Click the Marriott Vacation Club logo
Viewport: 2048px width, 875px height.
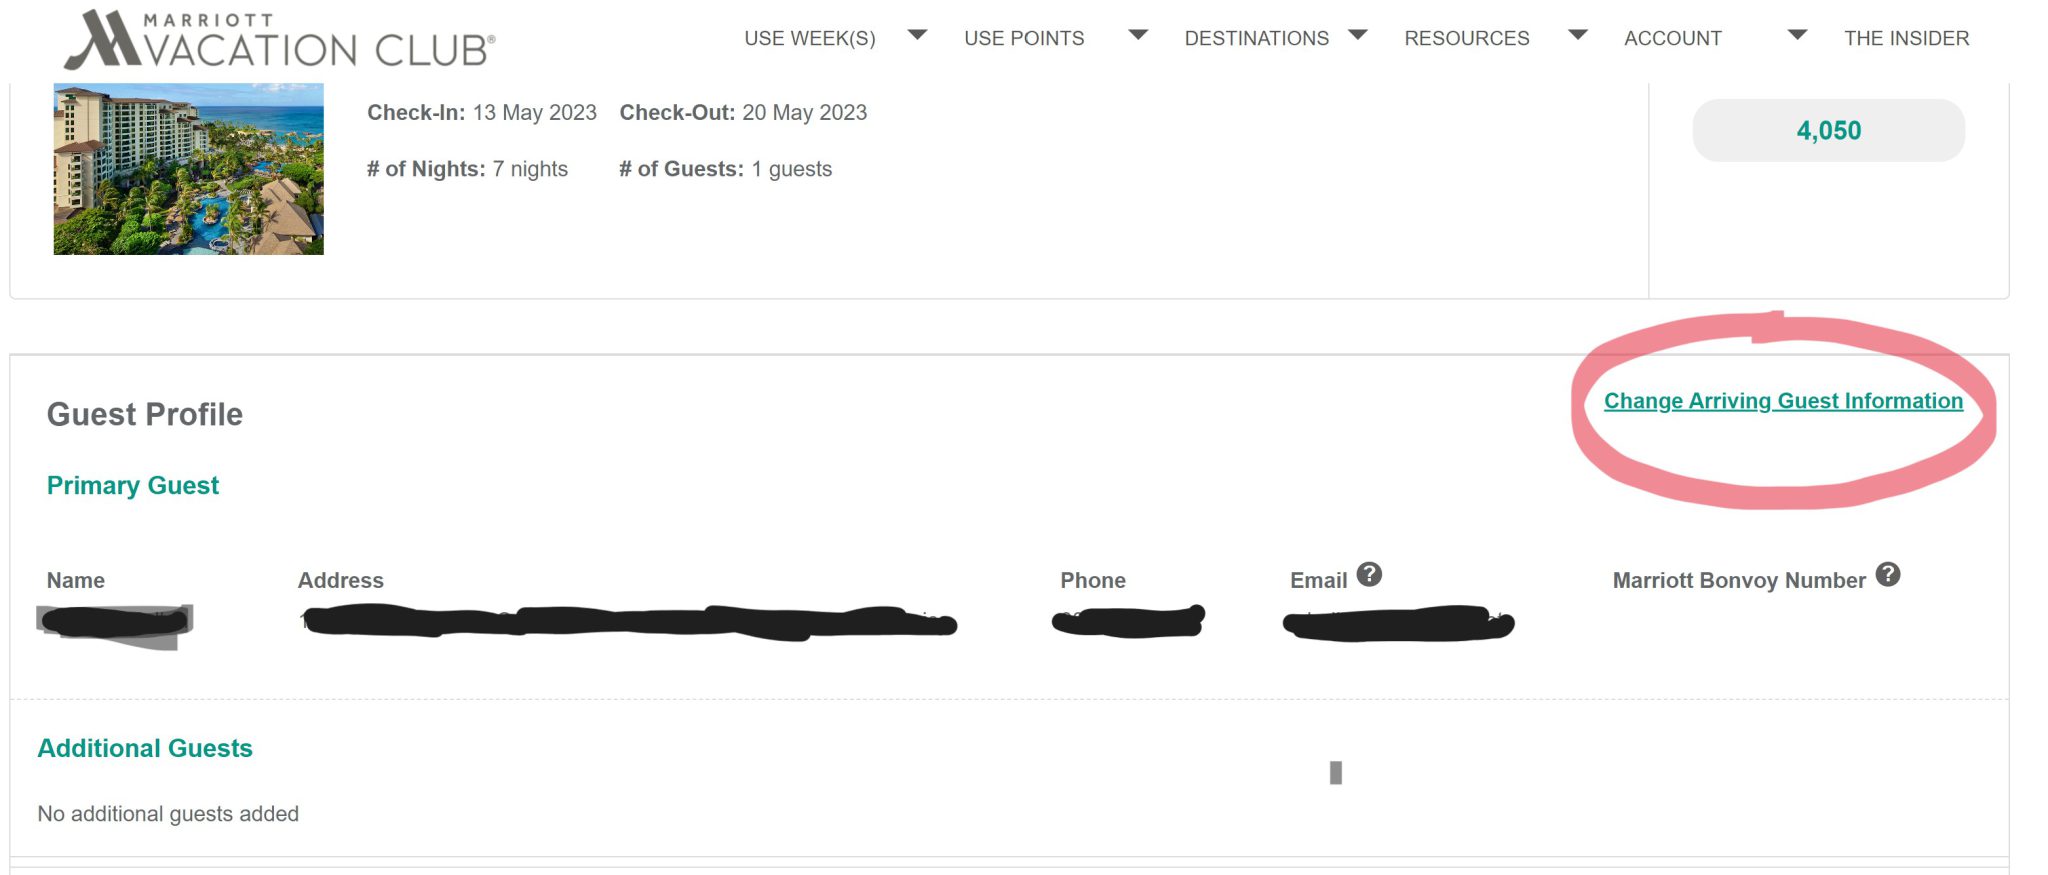[x=279, y=40]
